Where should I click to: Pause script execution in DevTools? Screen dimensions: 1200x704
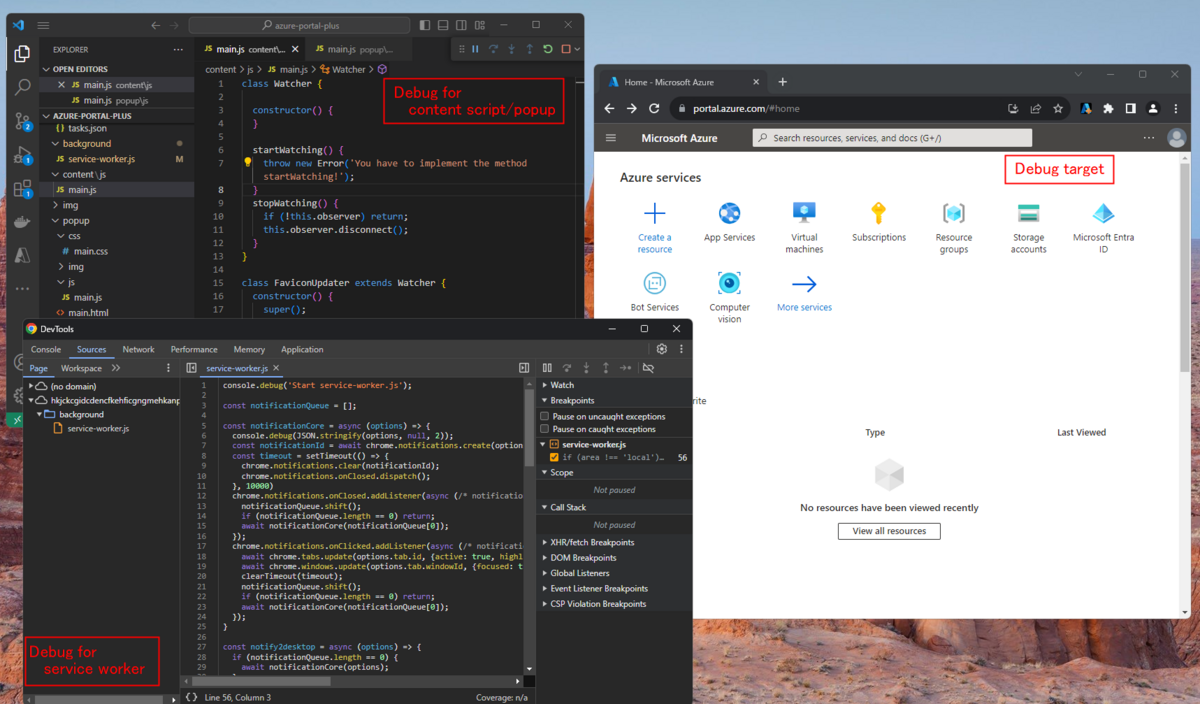548,368
